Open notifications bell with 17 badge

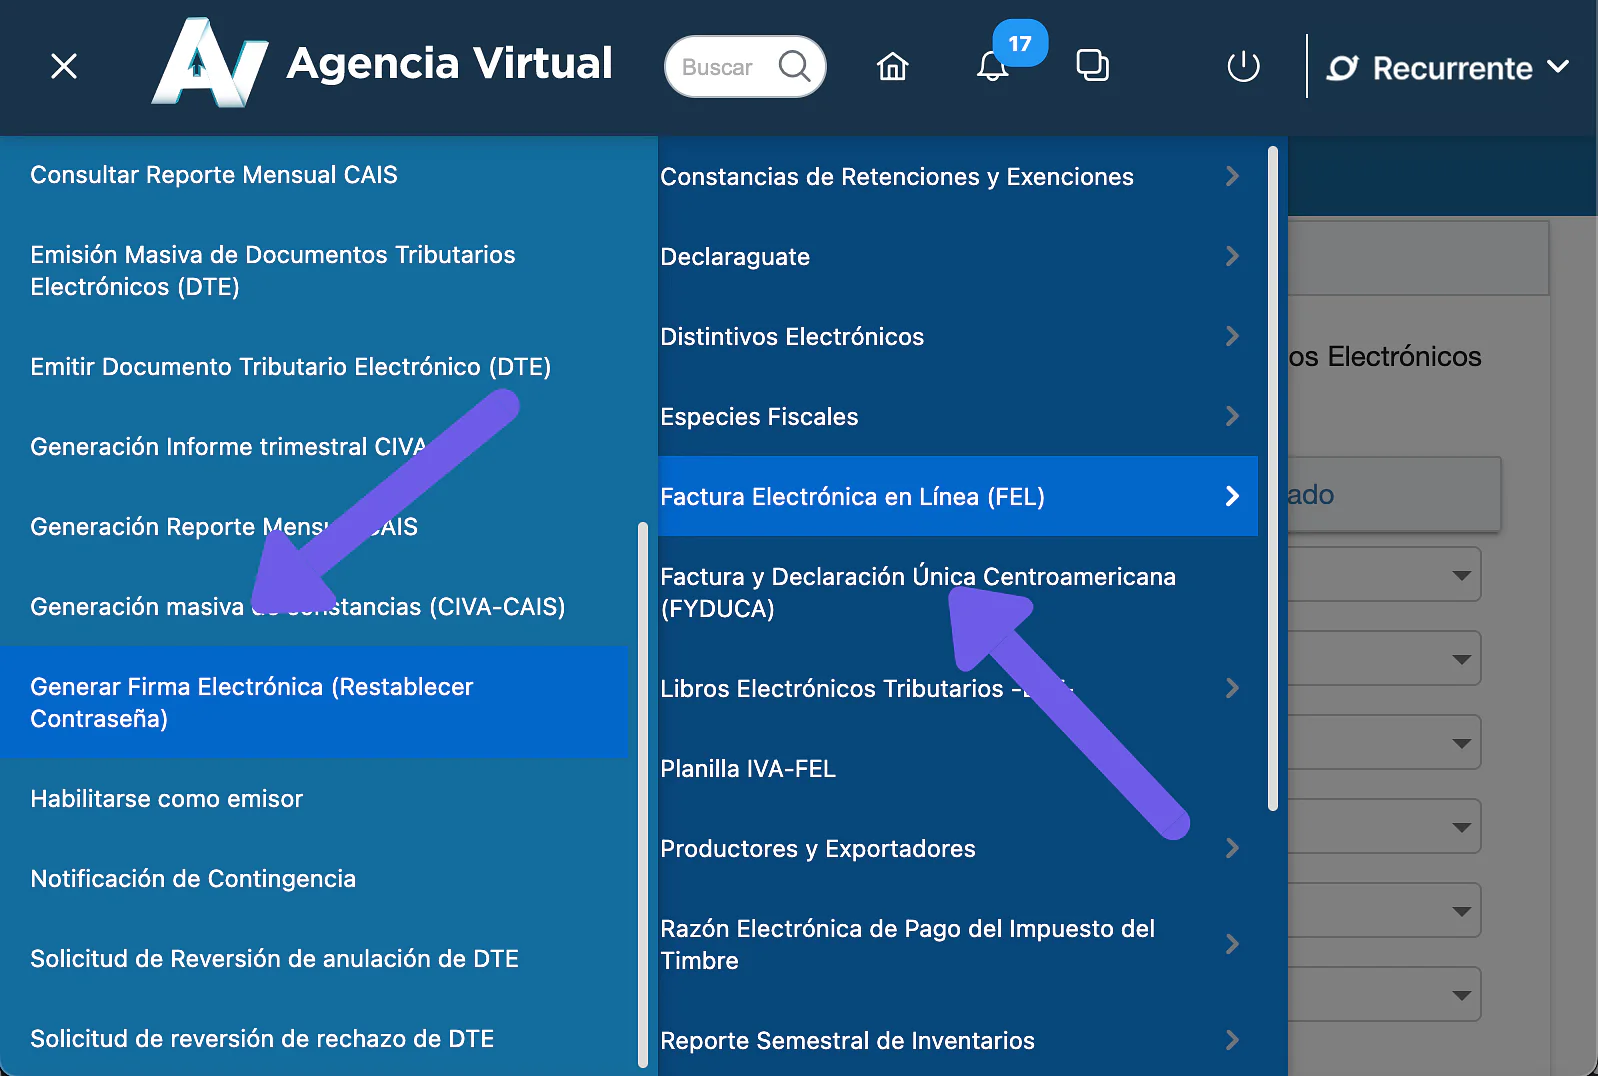tap(993, 66)
